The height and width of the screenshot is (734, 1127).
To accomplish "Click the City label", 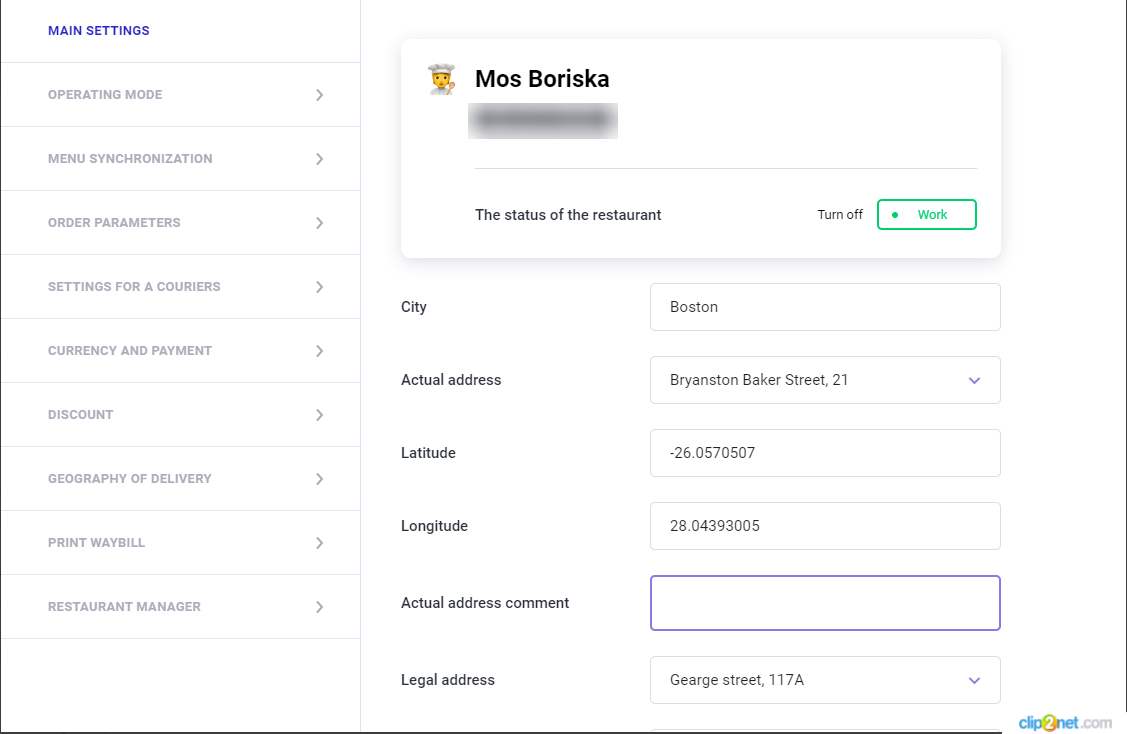I will click(x=414, y=307).
